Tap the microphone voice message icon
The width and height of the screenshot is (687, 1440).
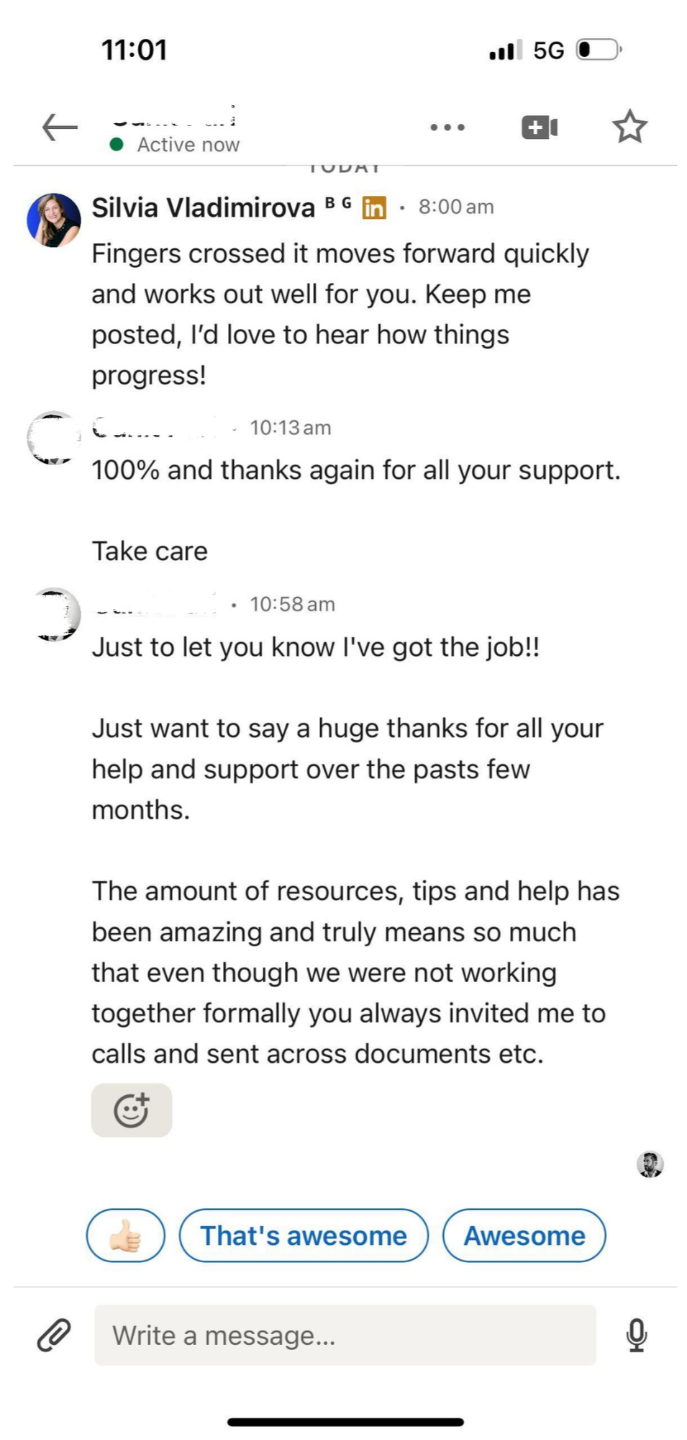coord(636,1335)
